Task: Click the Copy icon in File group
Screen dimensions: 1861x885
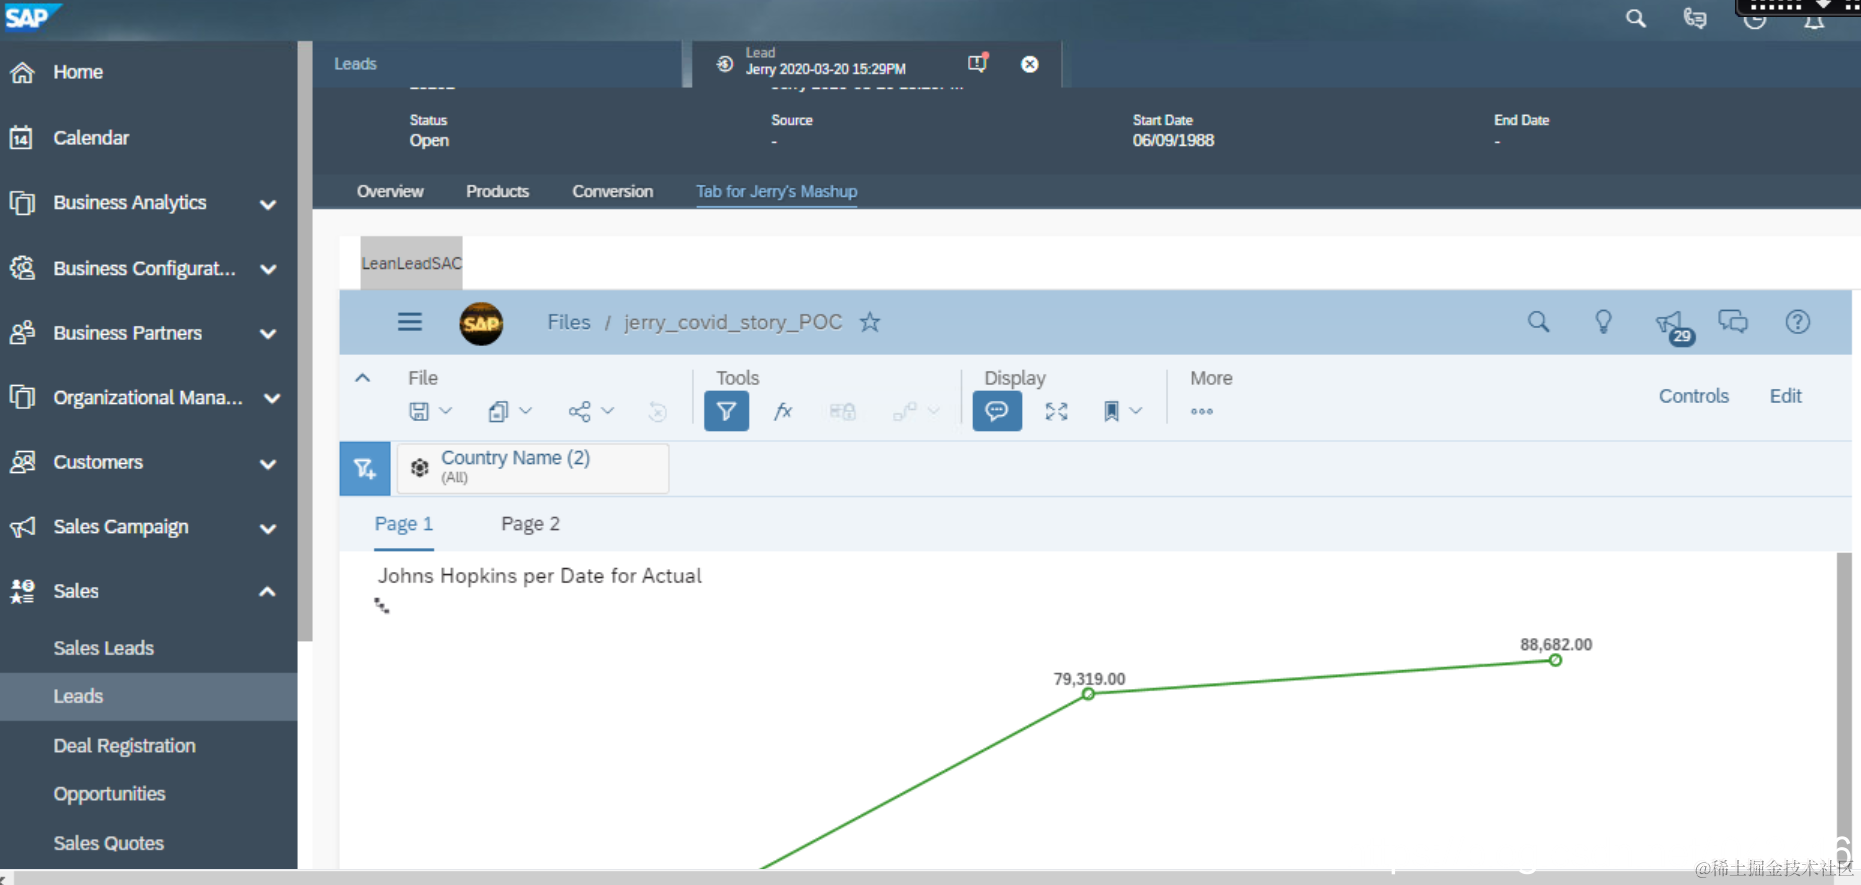Action: click(x=498, y=411)
